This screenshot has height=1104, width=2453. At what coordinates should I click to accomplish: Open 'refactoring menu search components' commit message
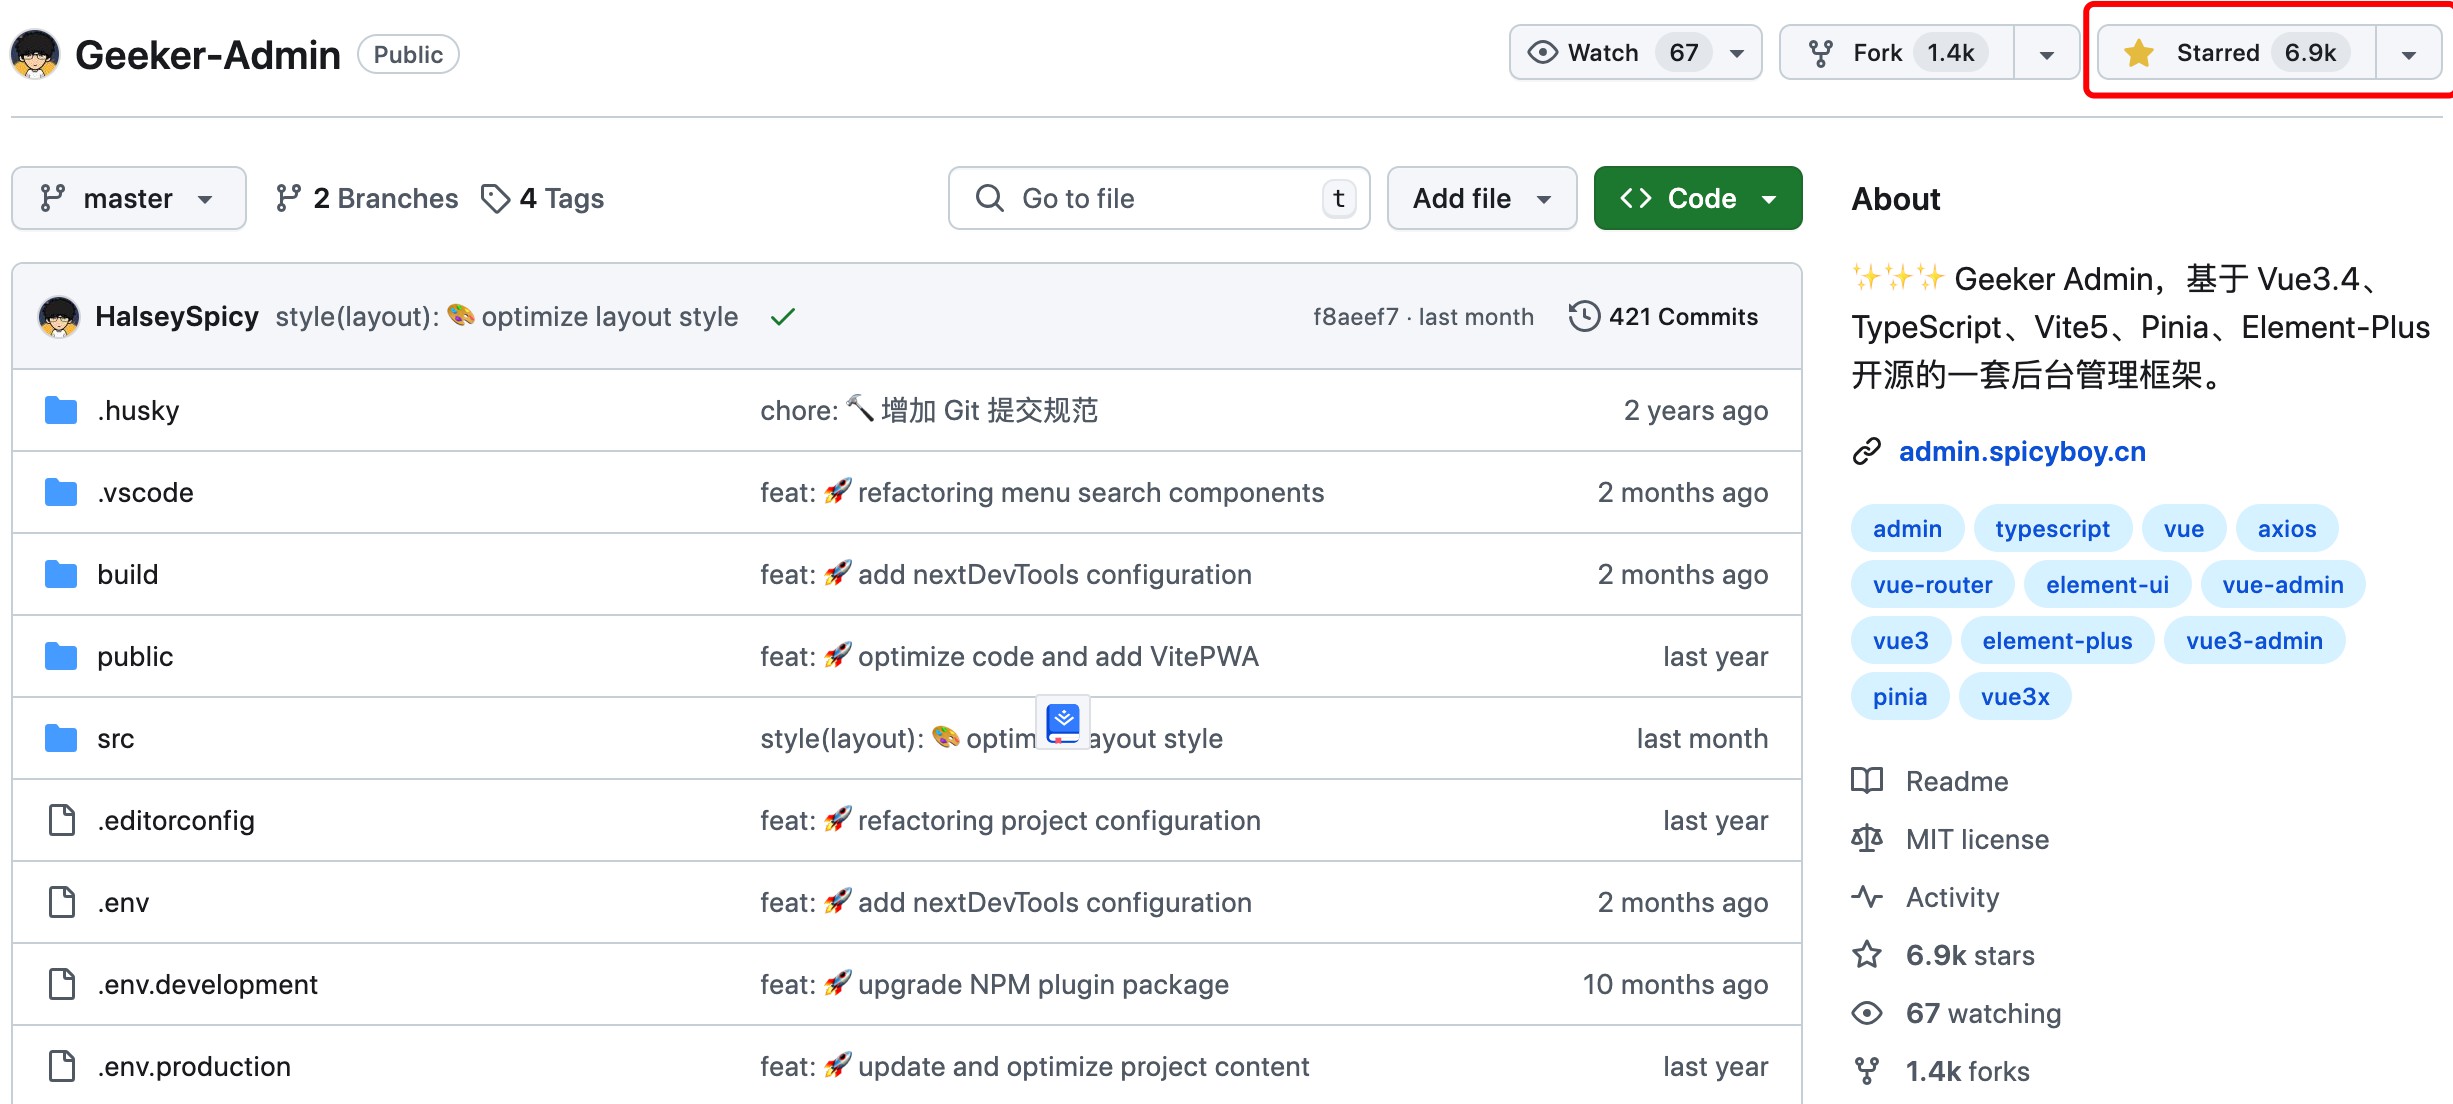coord(1042,492)
